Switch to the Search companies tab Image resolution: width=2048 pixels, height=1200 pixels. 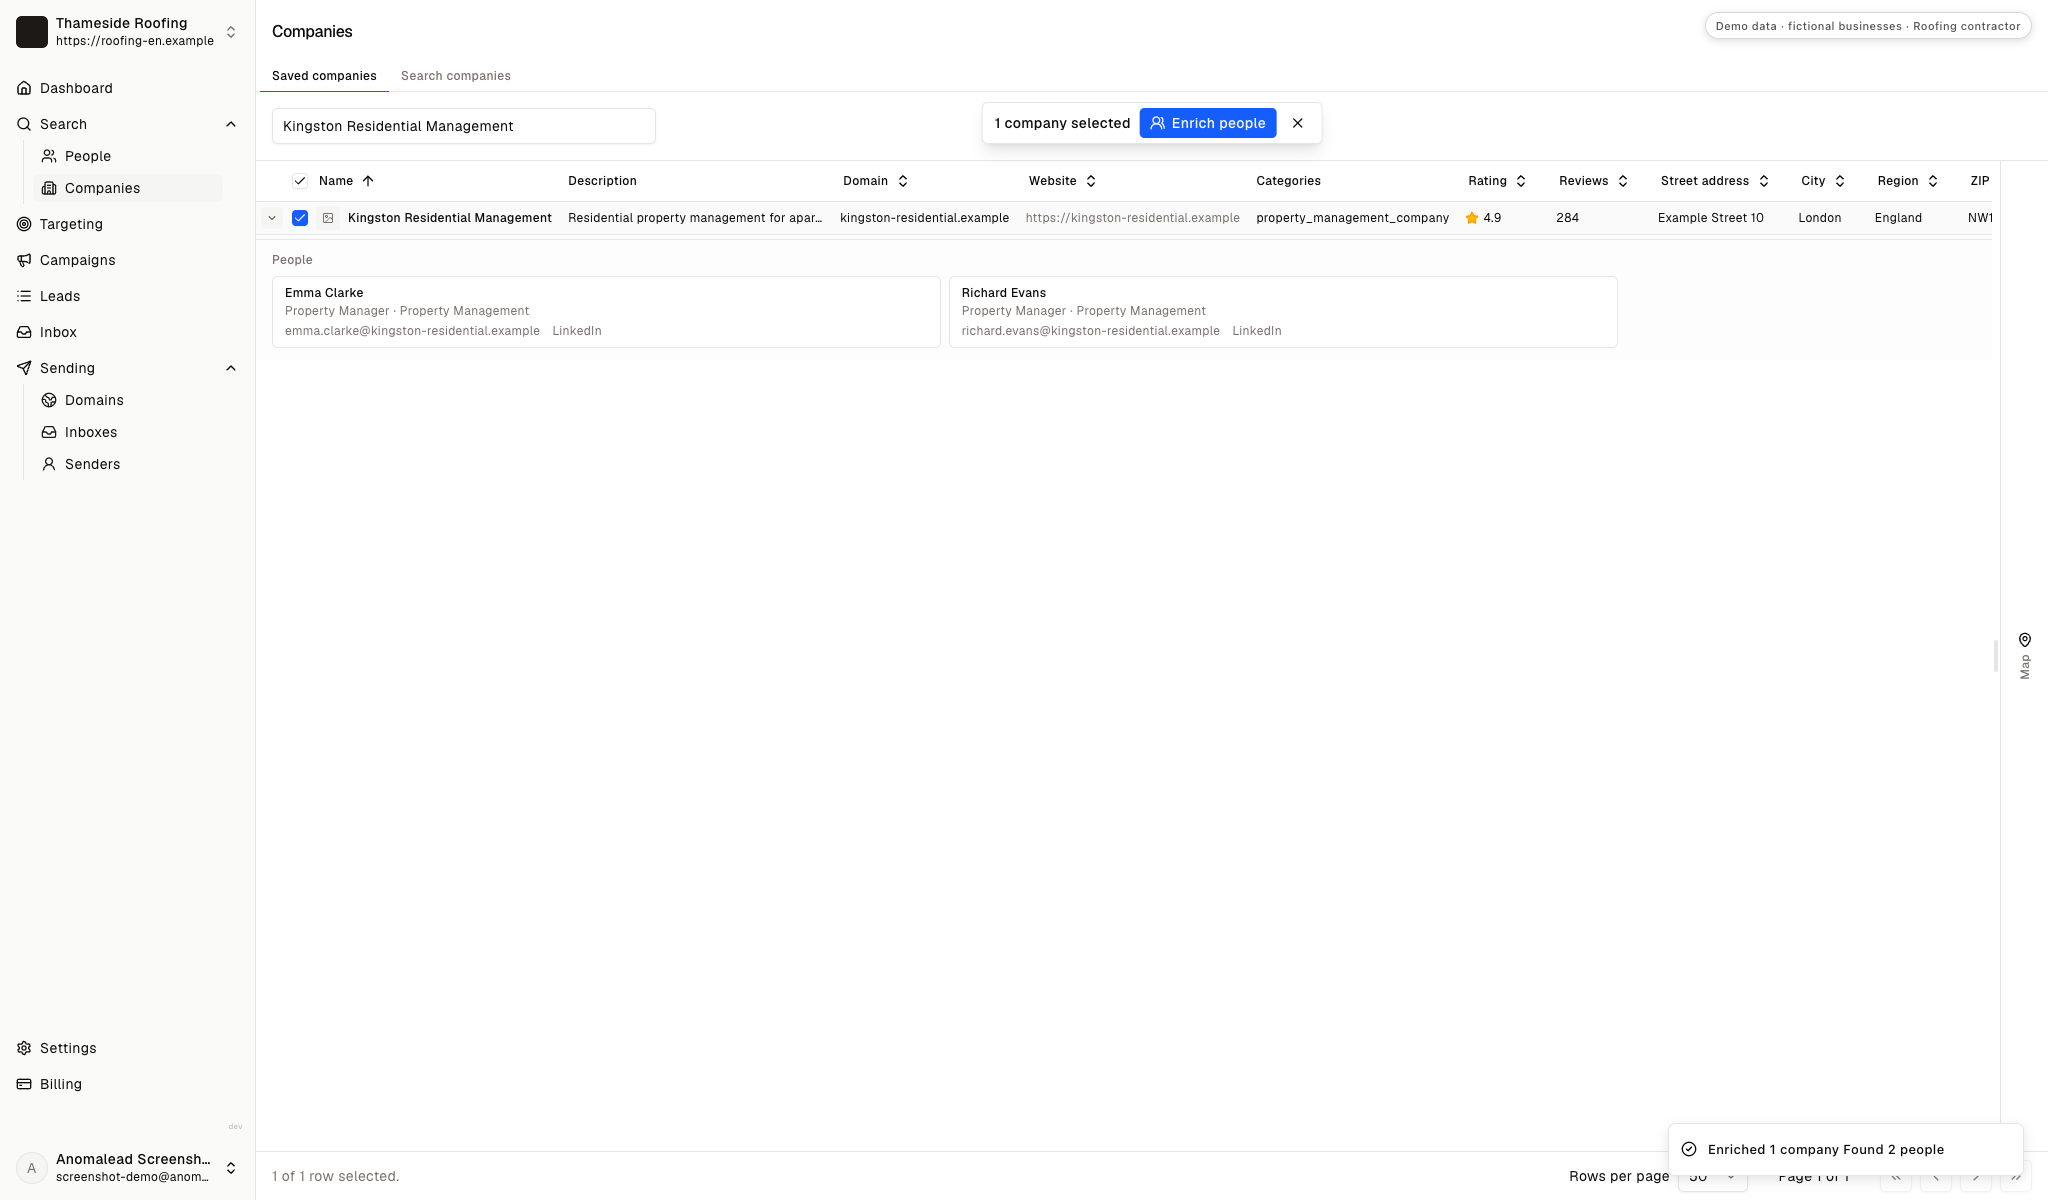tap(456, 76)
